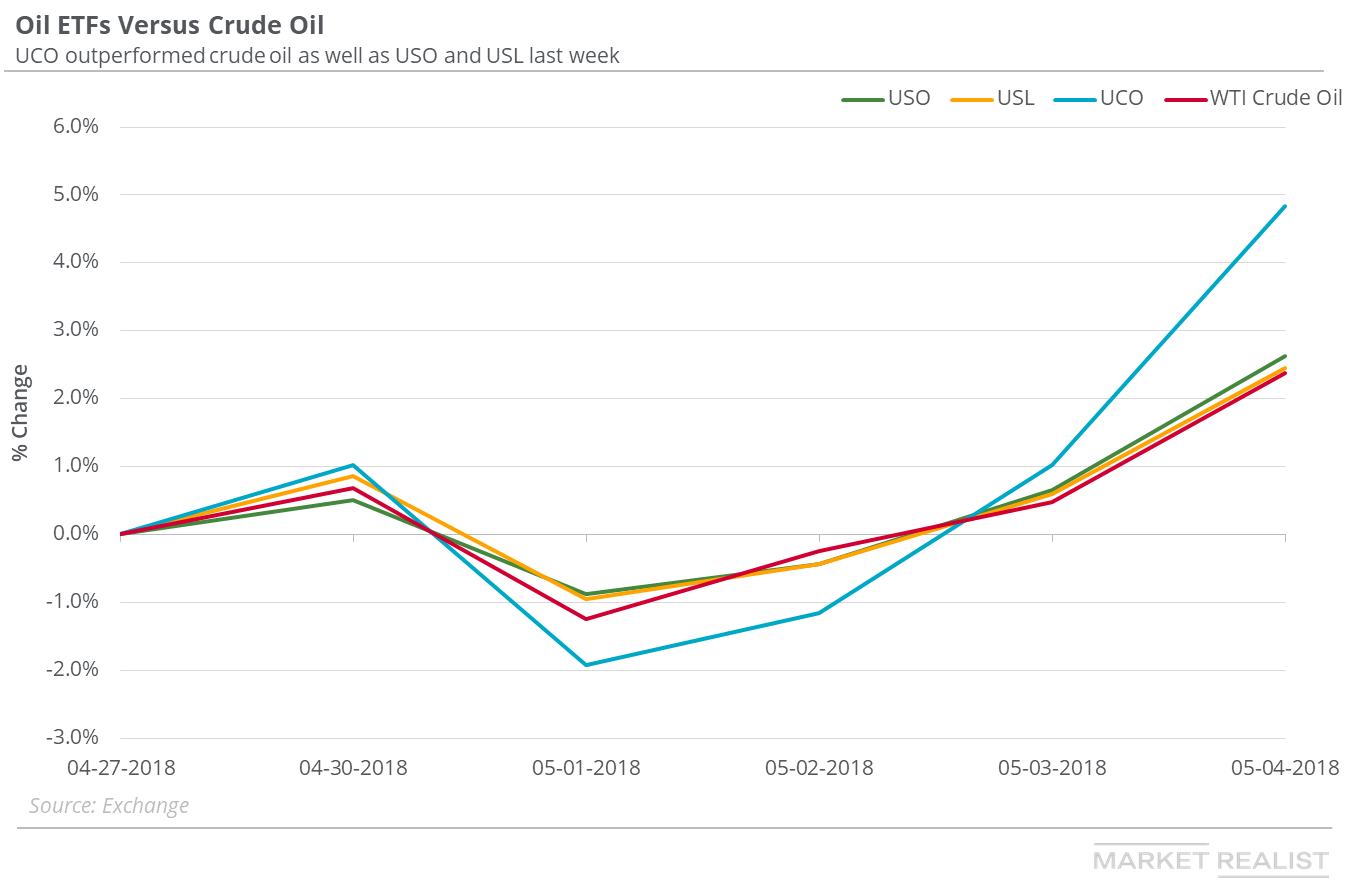The image size is (1359, 885).
Task: Click the blue UCO legend line swatch
Action: (1076, 98)
